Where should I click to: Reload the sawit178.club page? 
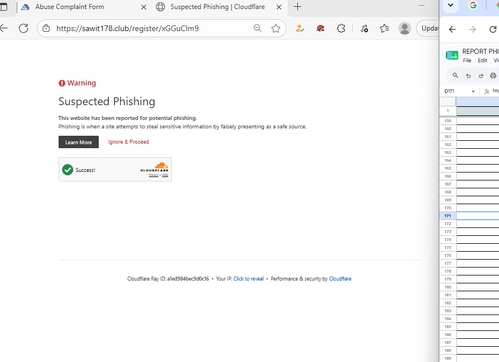[x=23, y=28]
